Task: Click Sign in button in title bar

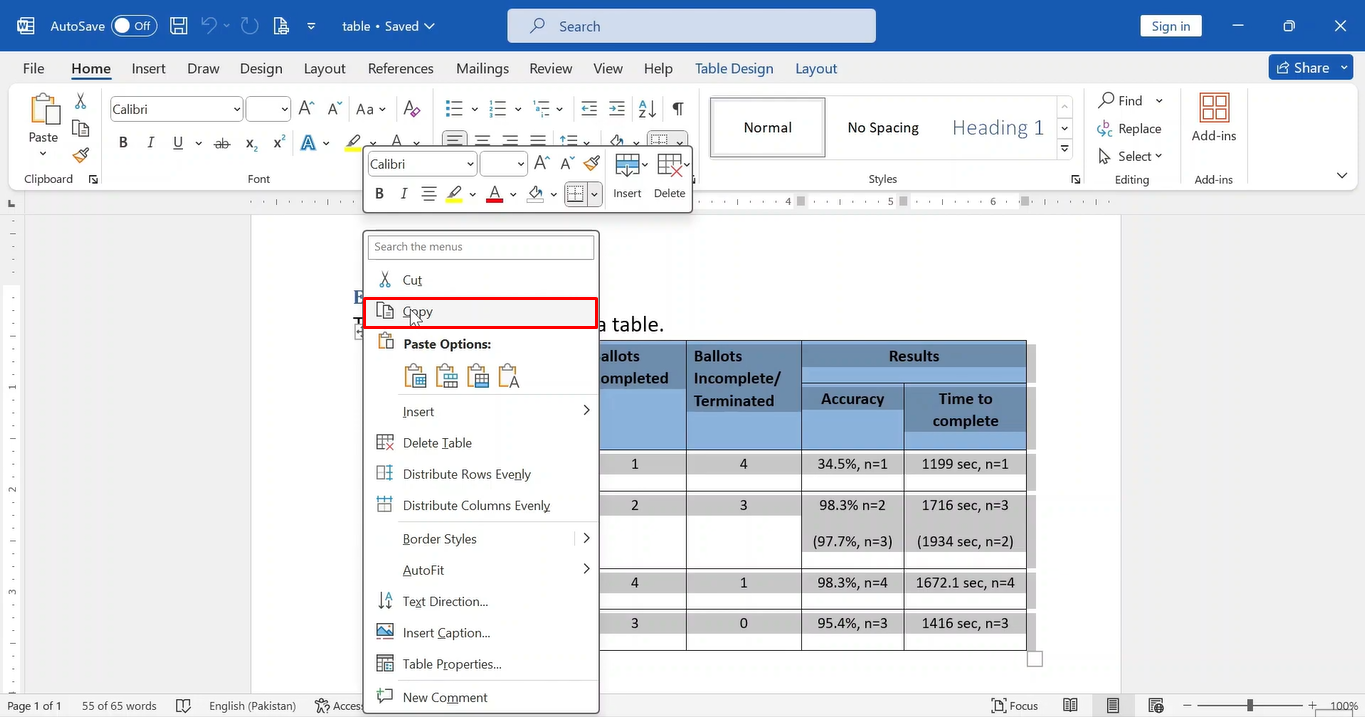Action: 1171,26
